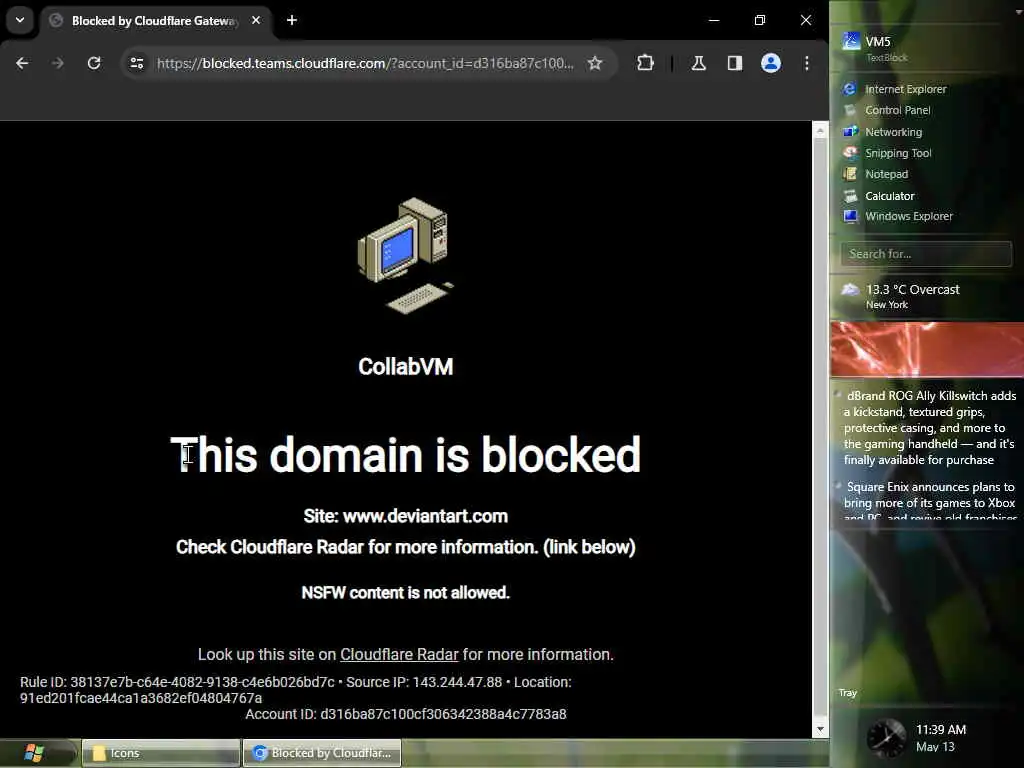Click the 'This domain is blocked' heading
This screenshot has width=1024, height=768.
click(406, 455)
